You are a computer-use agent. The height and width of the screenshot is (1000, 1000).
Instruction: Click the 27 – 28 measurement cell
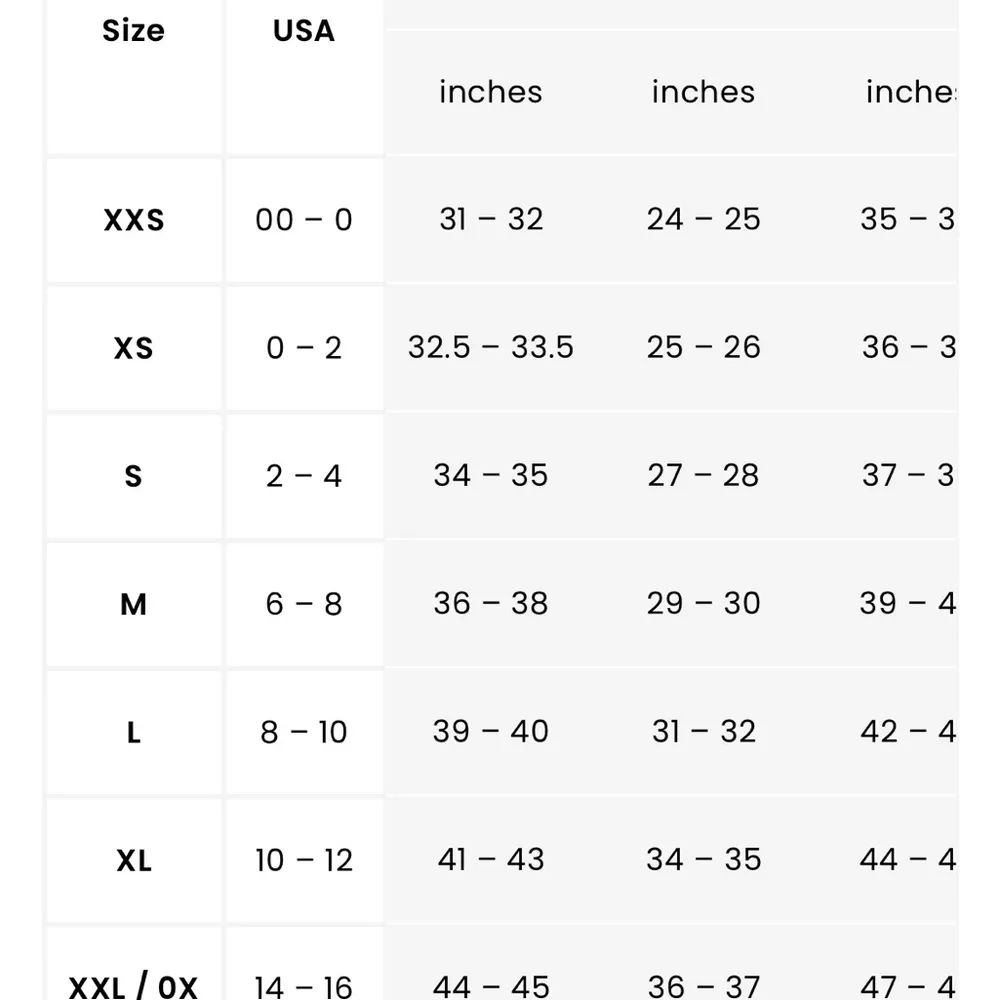(x=703, y=476)
